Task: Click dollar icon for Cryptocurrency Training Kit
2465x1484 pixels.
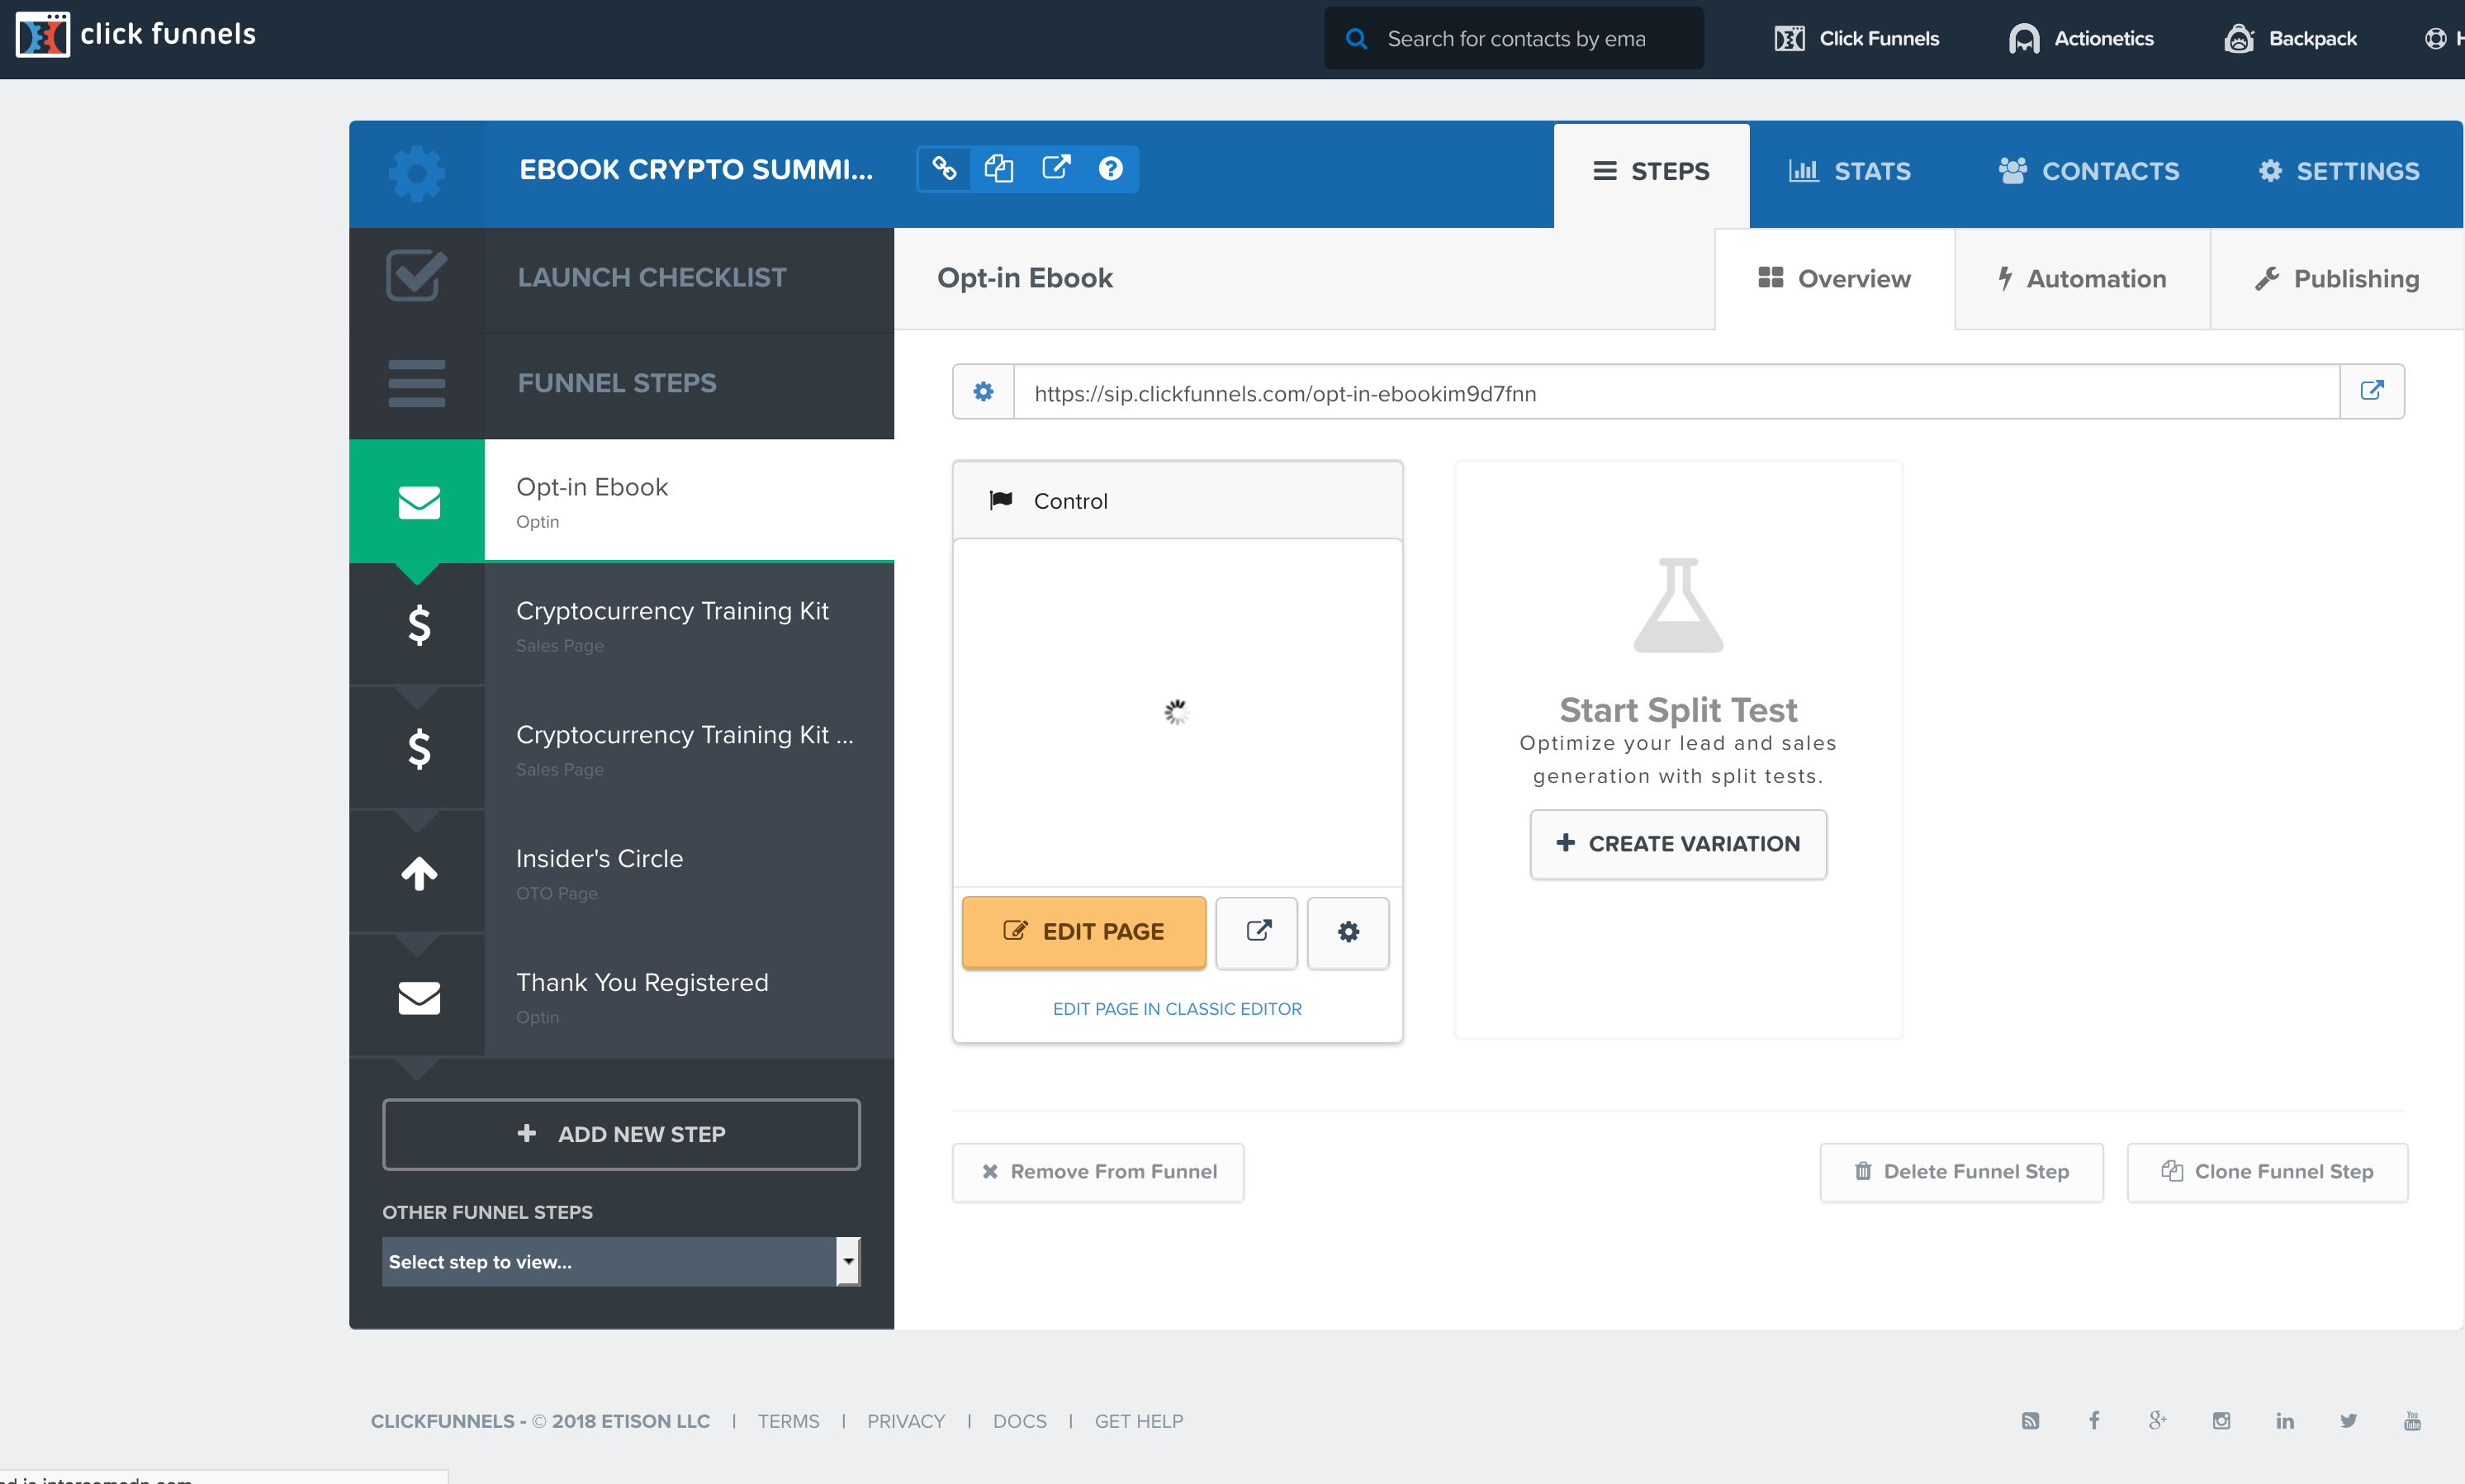Action: [419, 626]
